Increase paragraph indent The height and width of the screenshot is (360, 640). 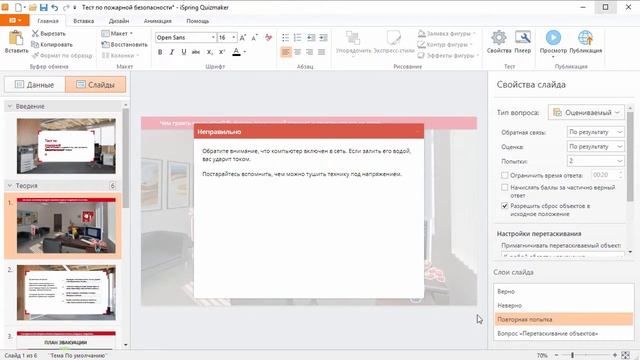click(x=323, y=38)
